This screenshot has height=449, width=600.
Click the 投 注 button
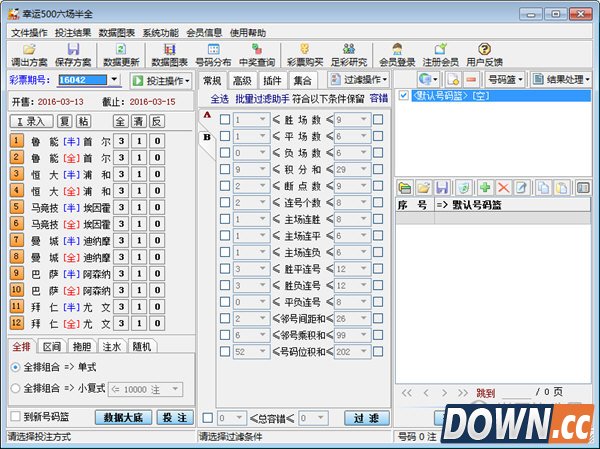coord(175,417)
